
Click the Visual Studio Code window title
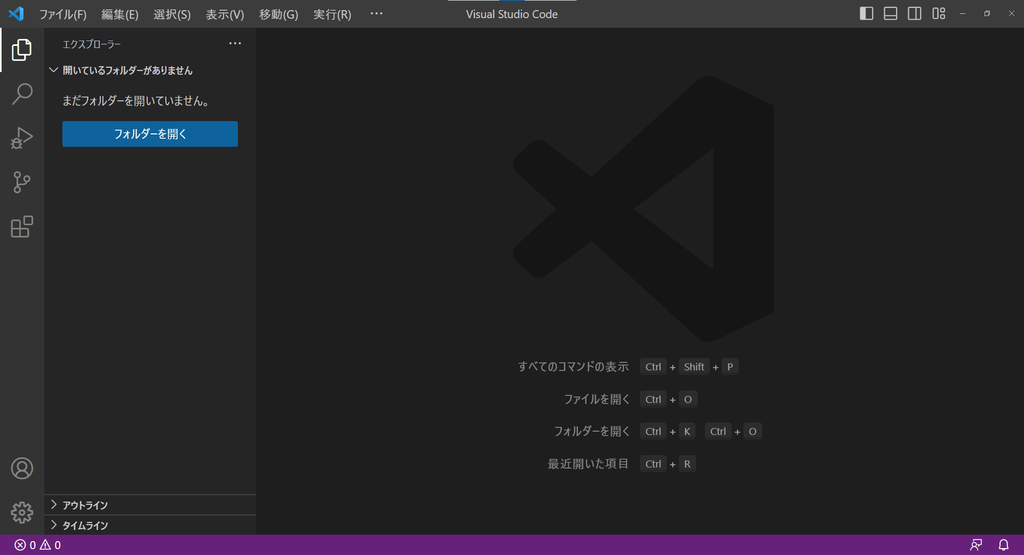(511, 14)
